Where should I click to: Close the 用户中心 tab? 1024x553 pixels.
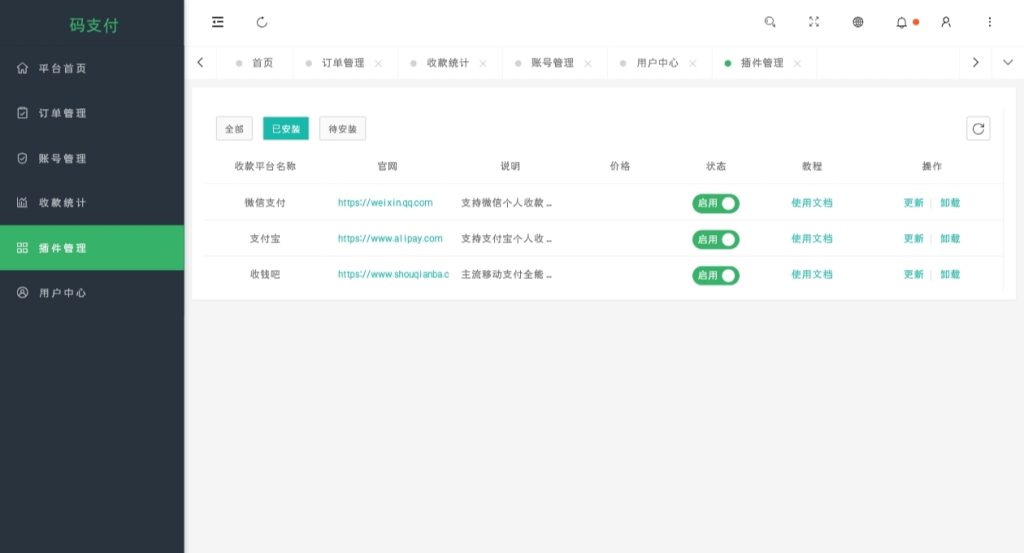coord(692,63)
